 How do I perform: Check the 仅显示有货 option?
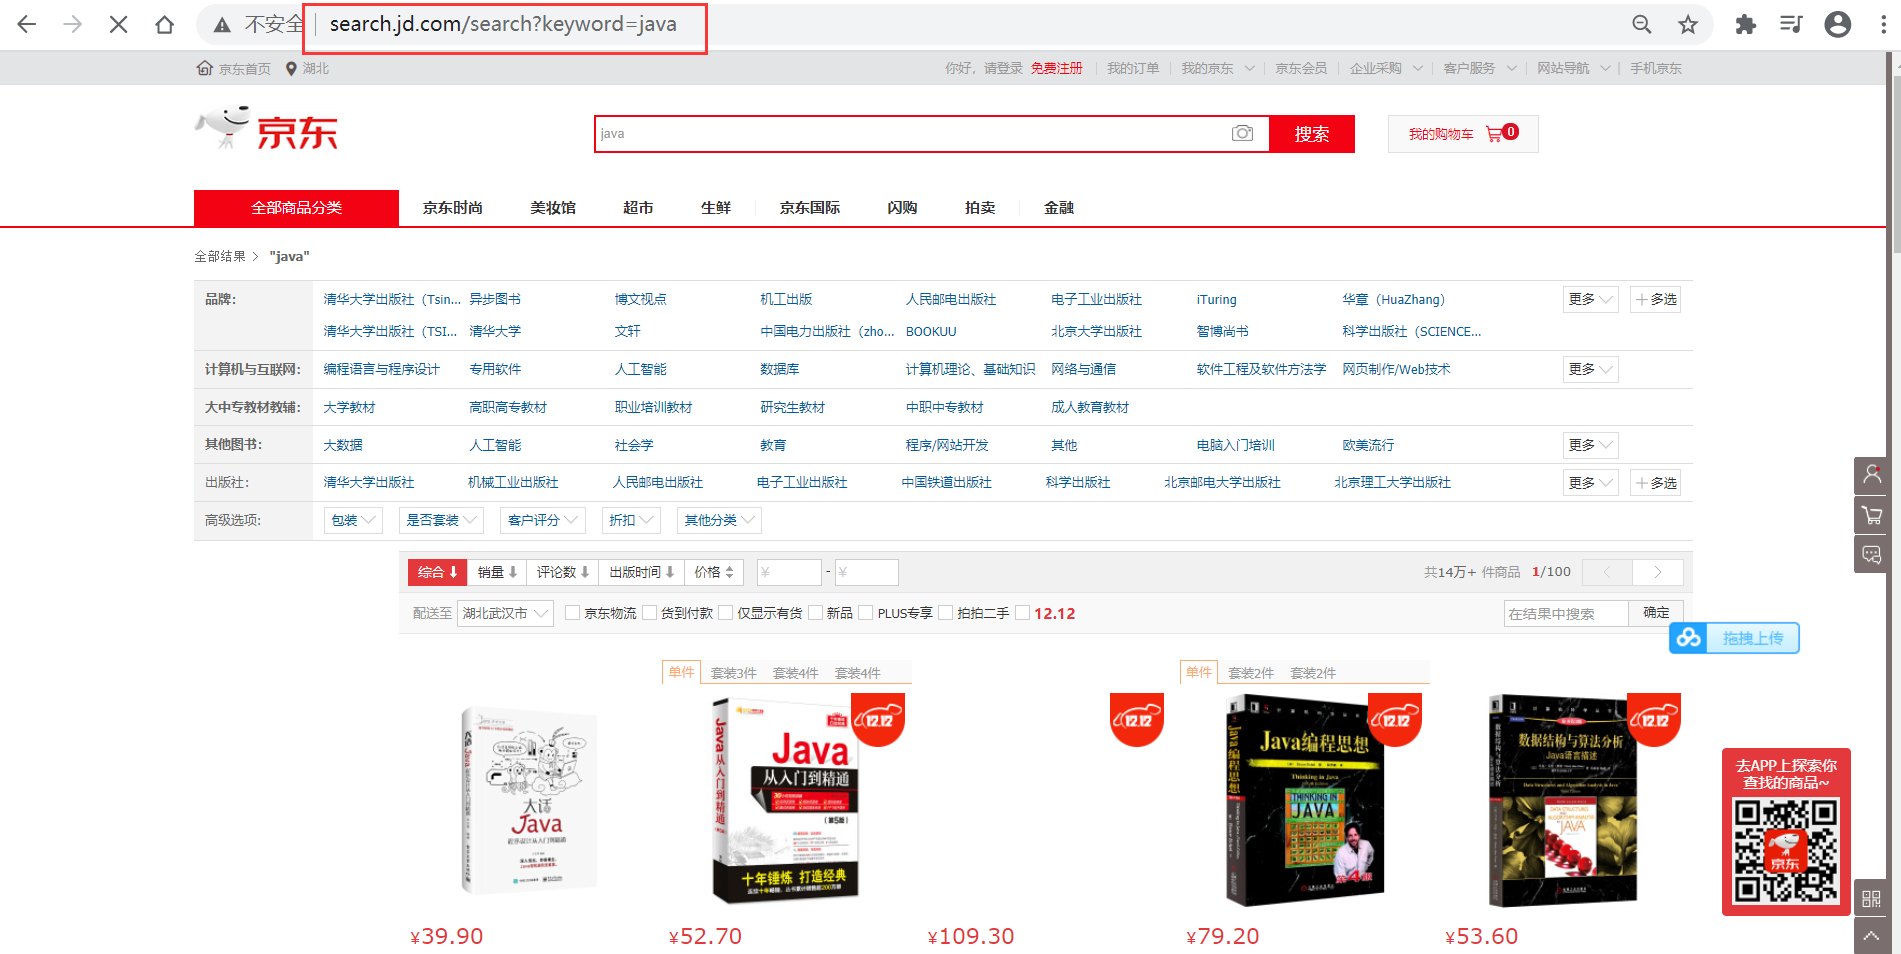click(x=726, y=612)
